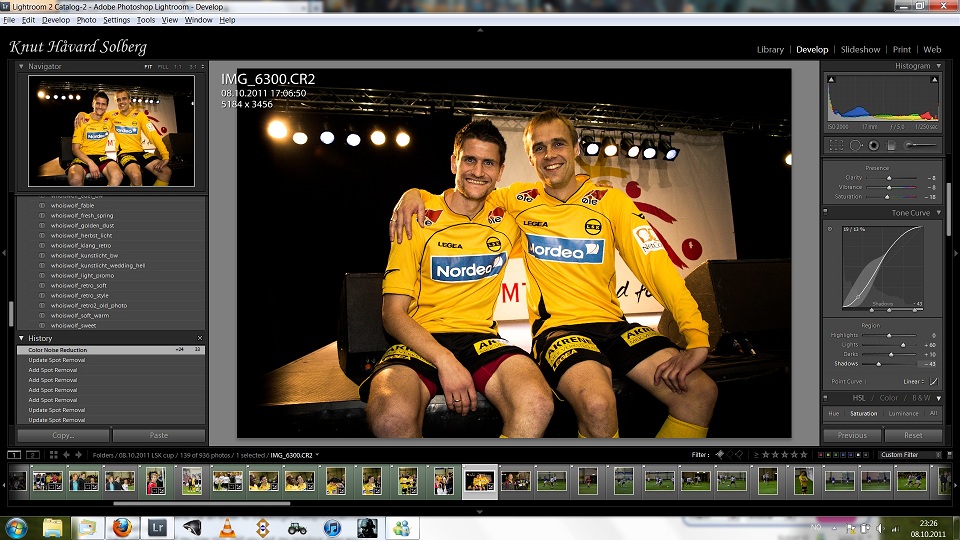The width and height of the screenshot is (960, 540).
Task: Clear history with the X button
Action: [200, 338]
